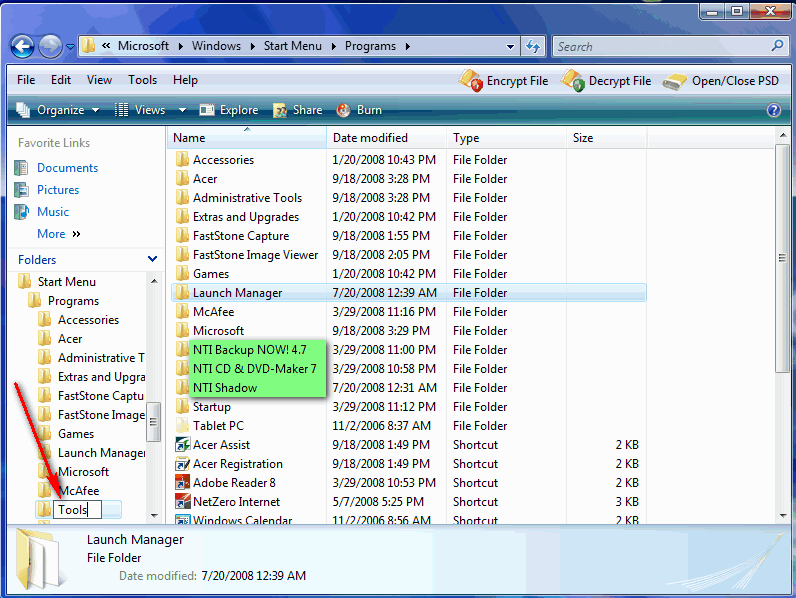Select the Acer Registration shortcut icon
The image size is (796, 598).
pyautogui.click(x=182, y=464)
